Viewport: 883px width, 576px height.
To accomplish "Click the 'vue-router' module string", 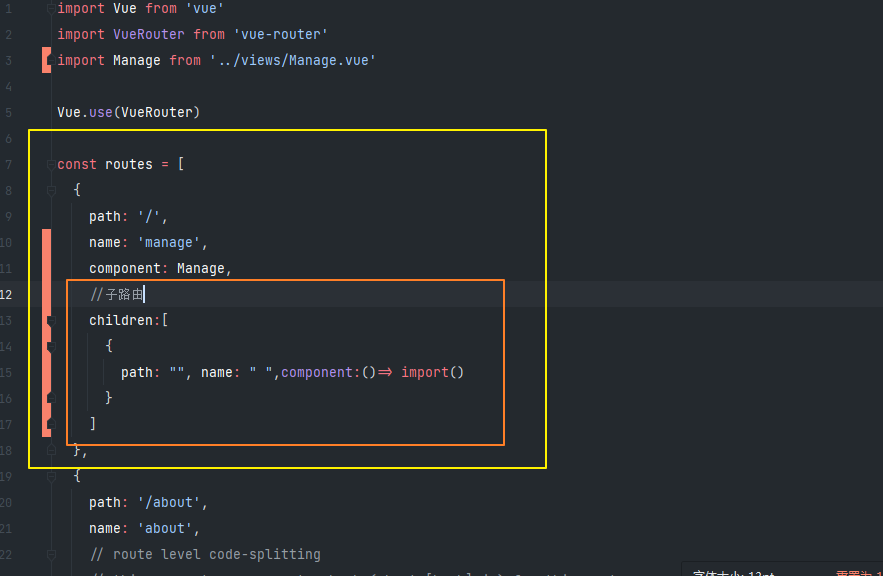I will [280, 35].
